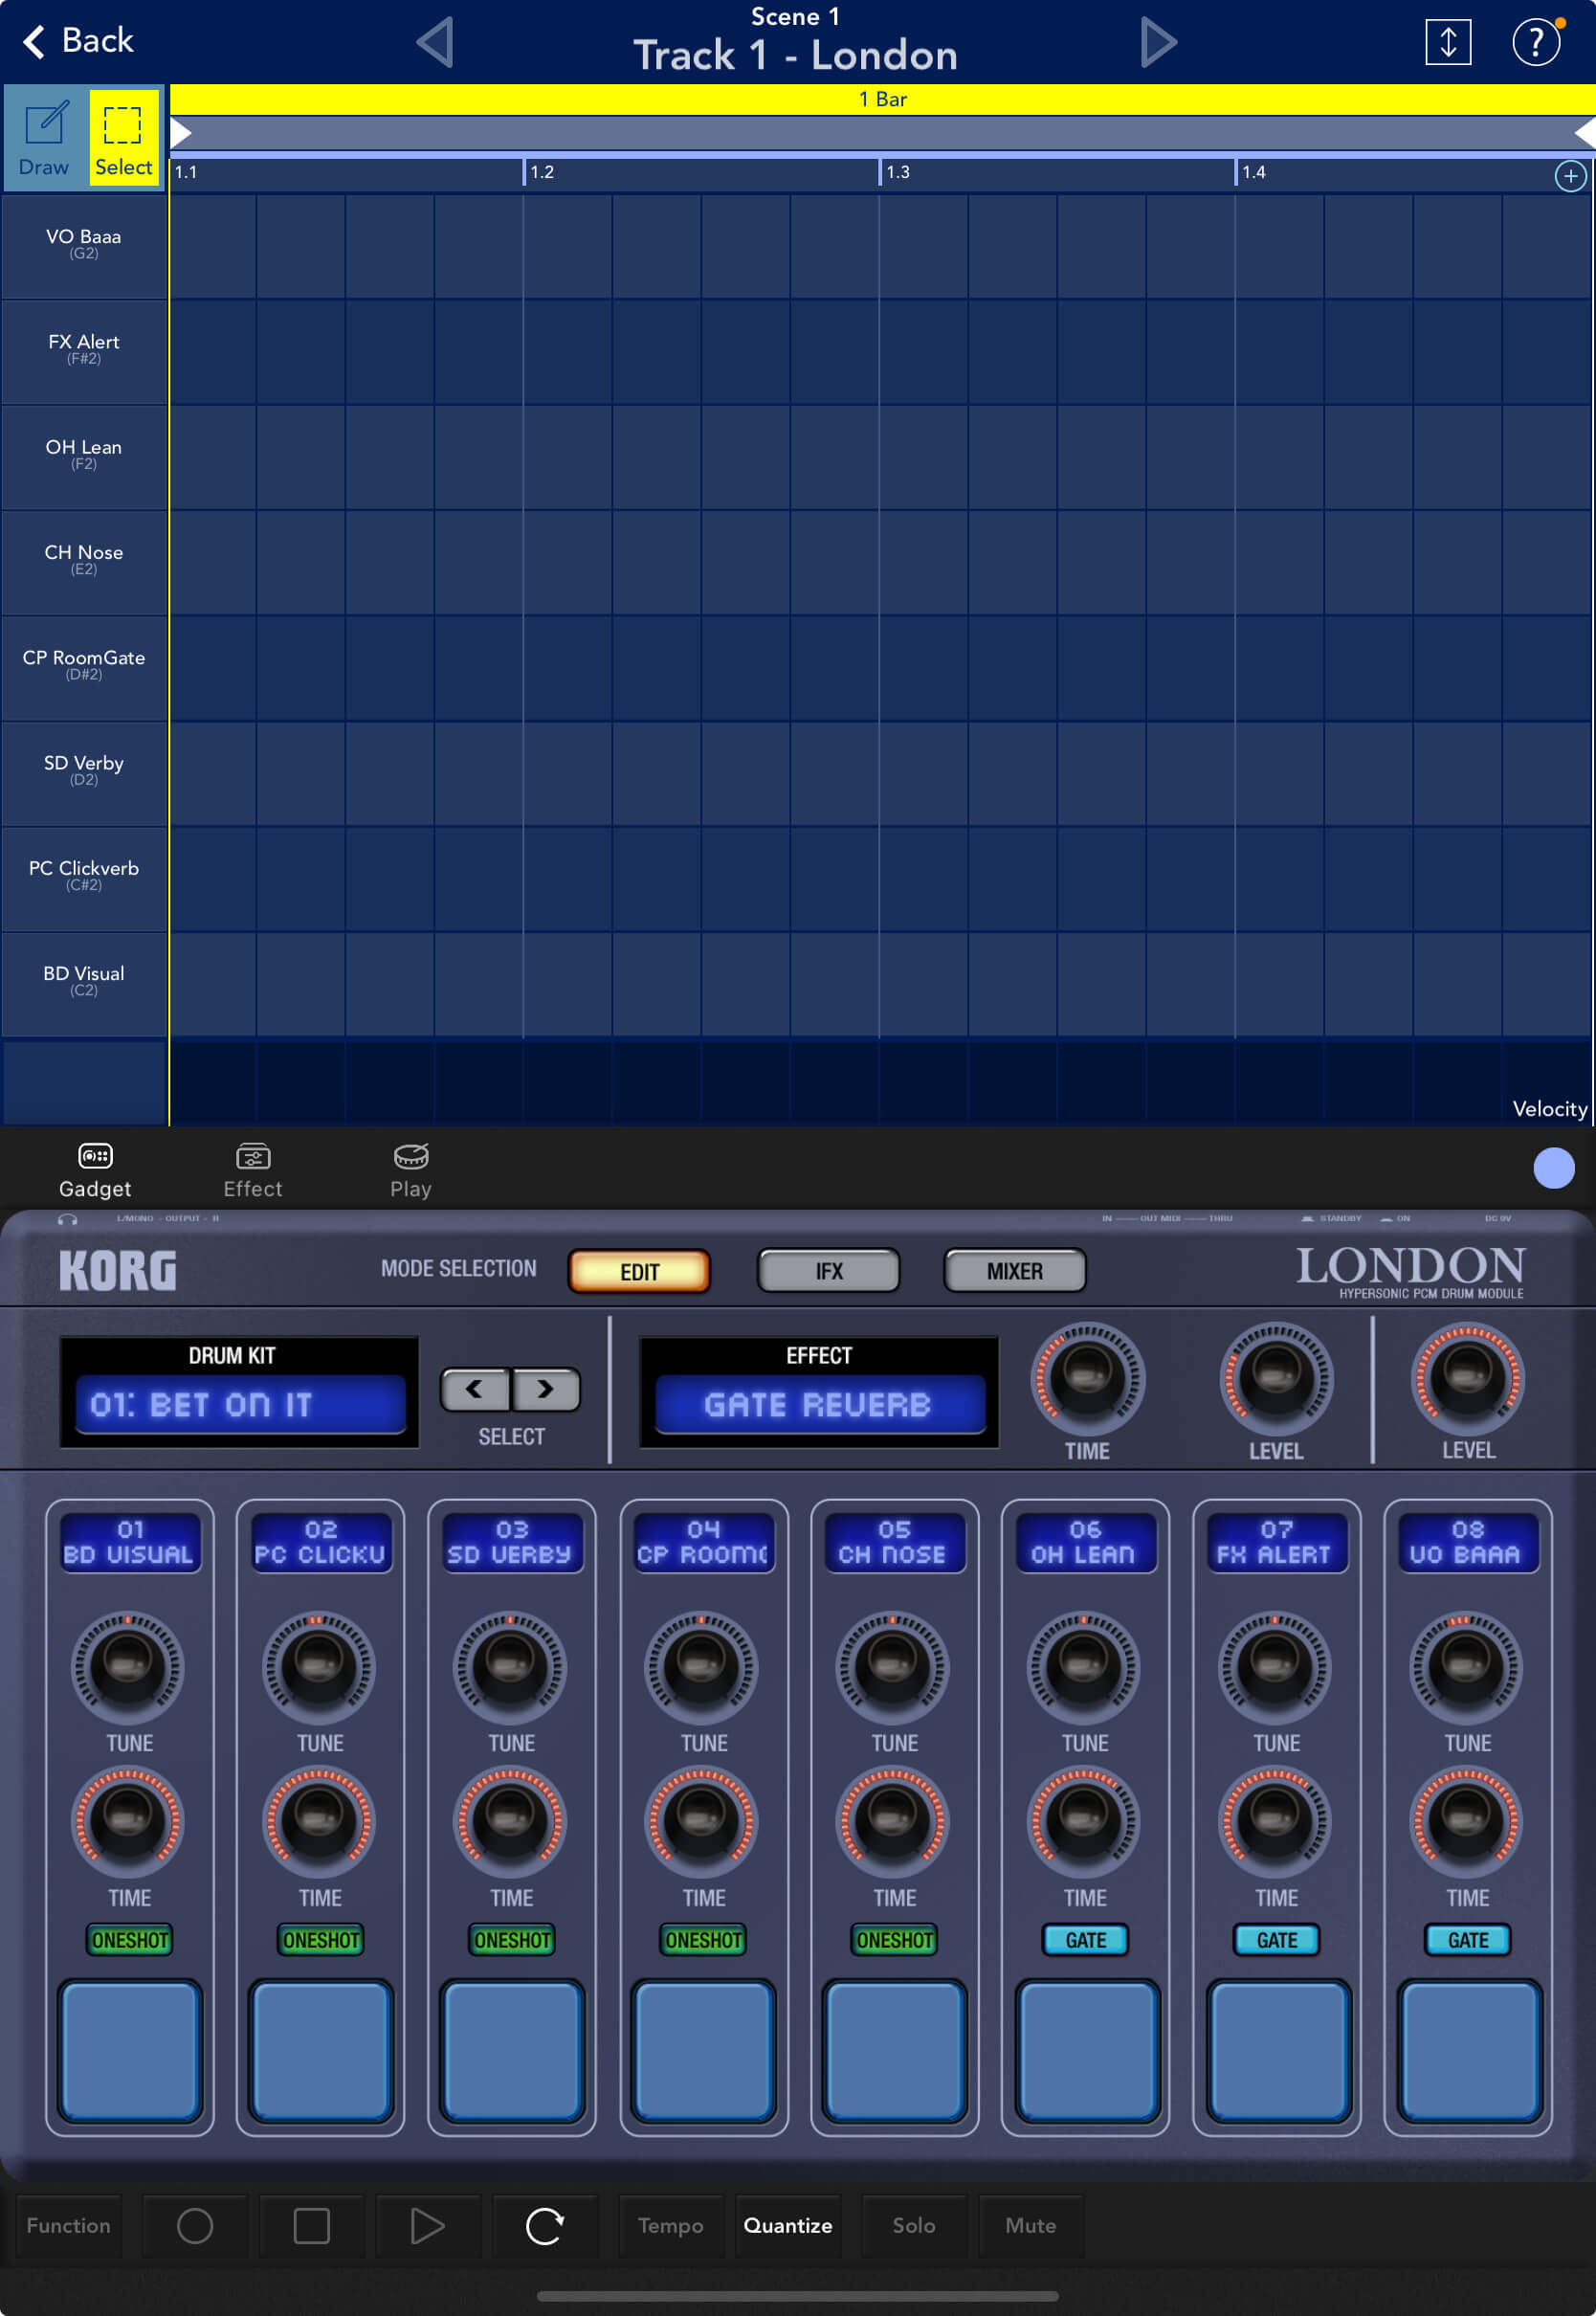Viewport: 1596px width, 2316px height.
Task: Open the Function menu
Action: pyautogui.click(x=69, y=2225)
